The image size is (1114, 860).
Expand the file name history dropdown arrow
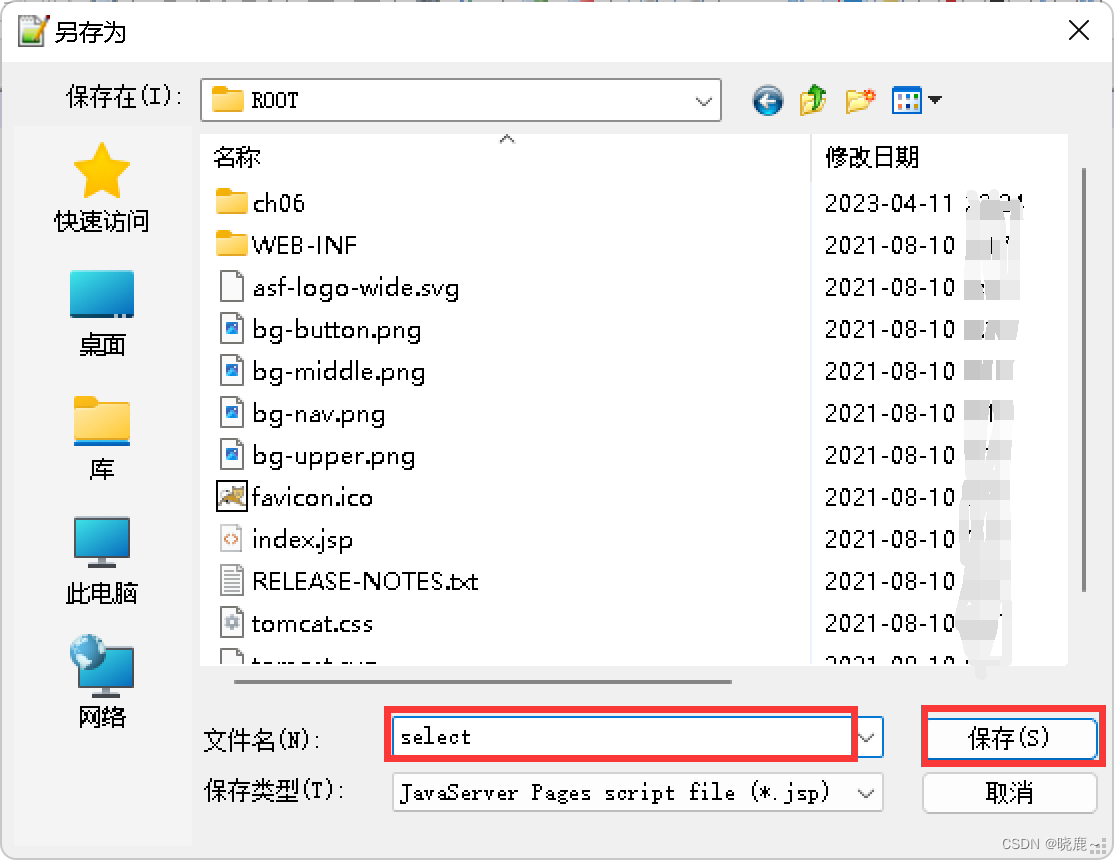click(864, 738)
